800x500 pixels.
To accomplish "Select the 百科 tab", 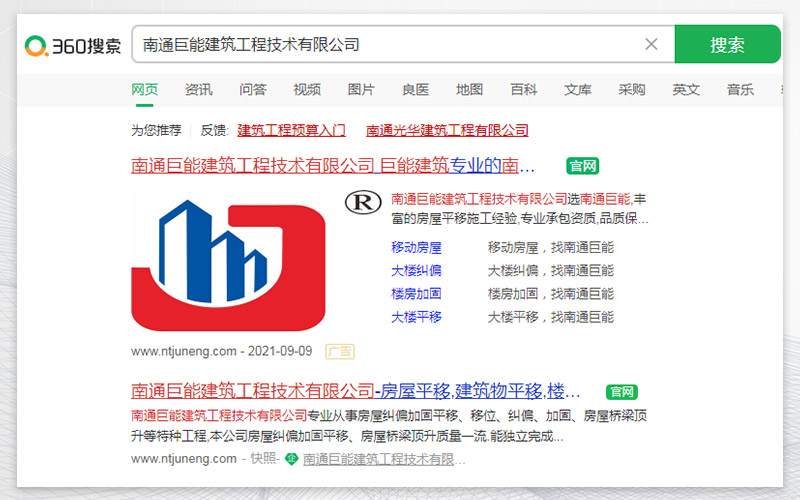I will [x=523, y=90].
